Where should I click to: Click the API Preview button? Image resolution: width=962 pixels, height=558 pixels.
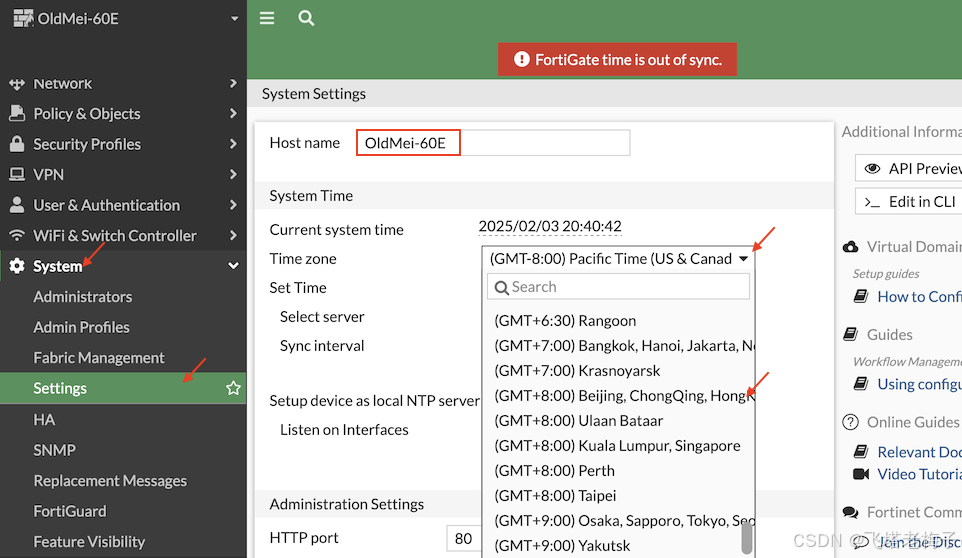(x=909, y=169)
